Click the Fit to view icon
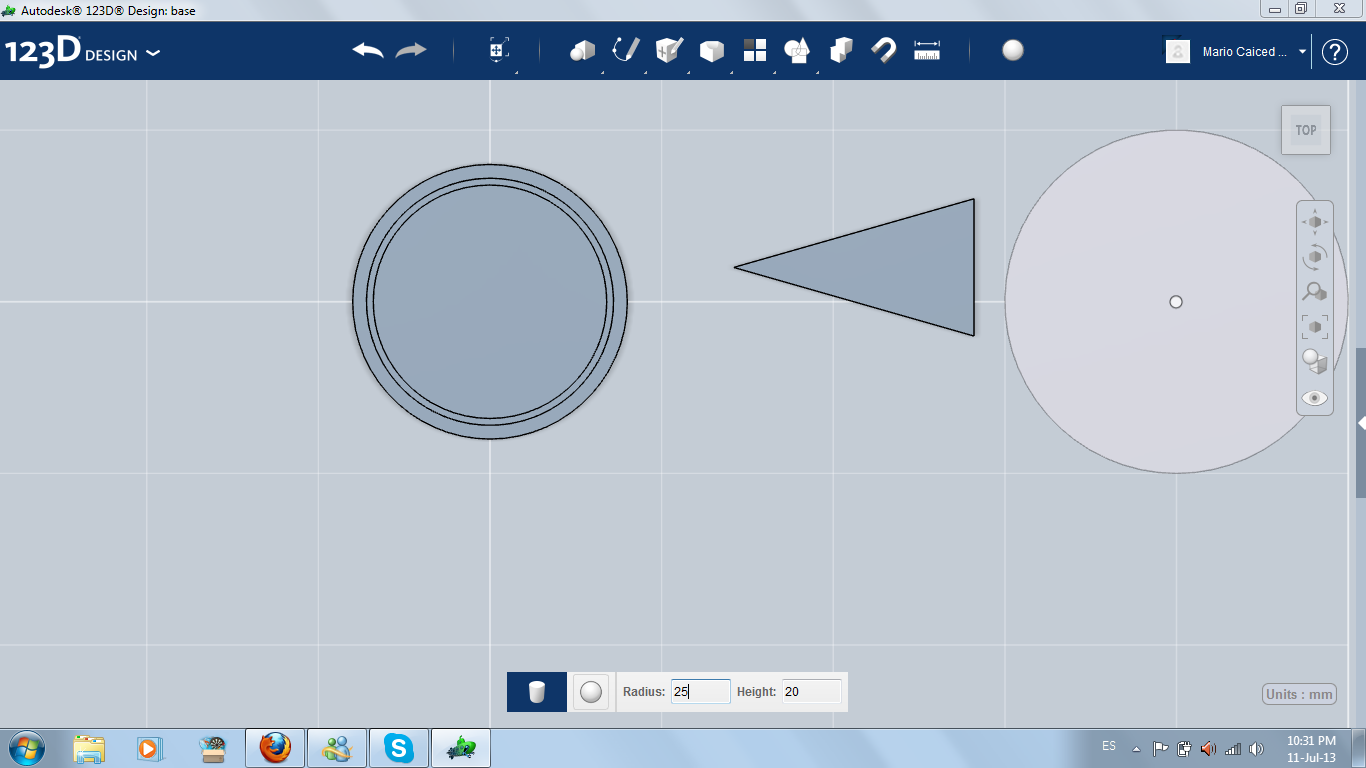This screenshot has width=1366, height=768. 1315,327
